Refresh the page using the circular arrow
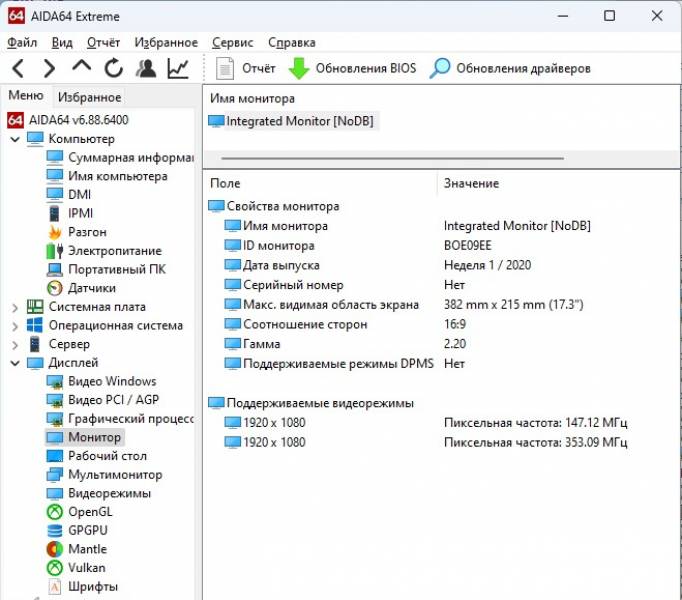This screenshot has height=600, width=682. (114, 68)
